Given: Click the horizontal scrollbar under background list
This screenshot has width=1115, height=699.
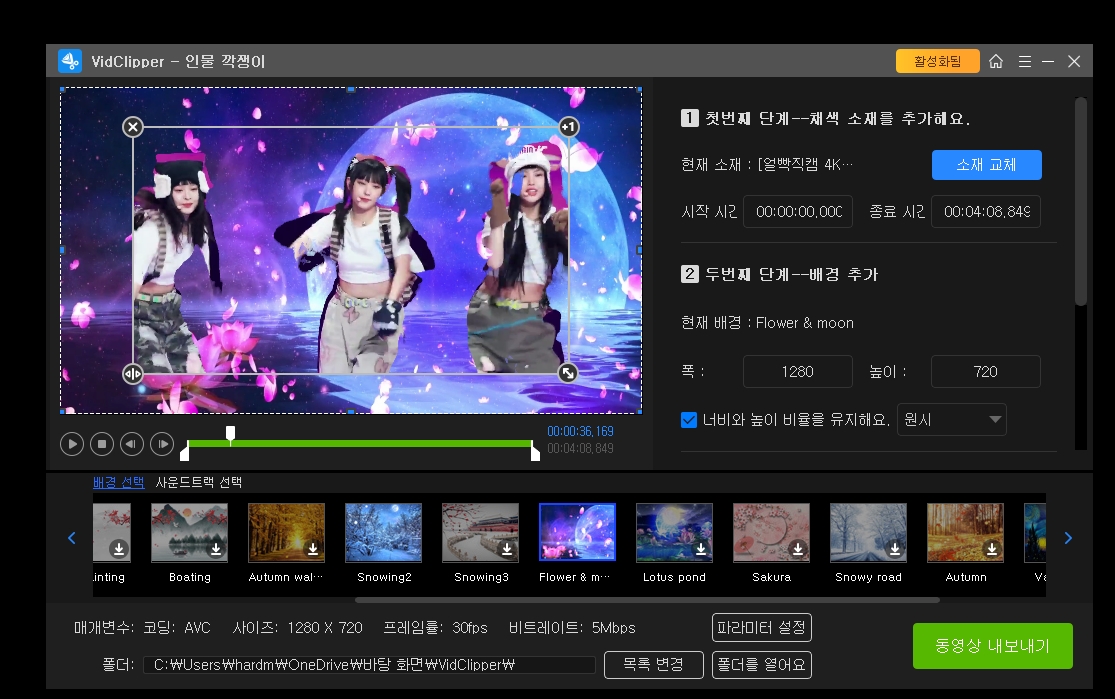Looking at the screenshot, I should pos(647,600).
